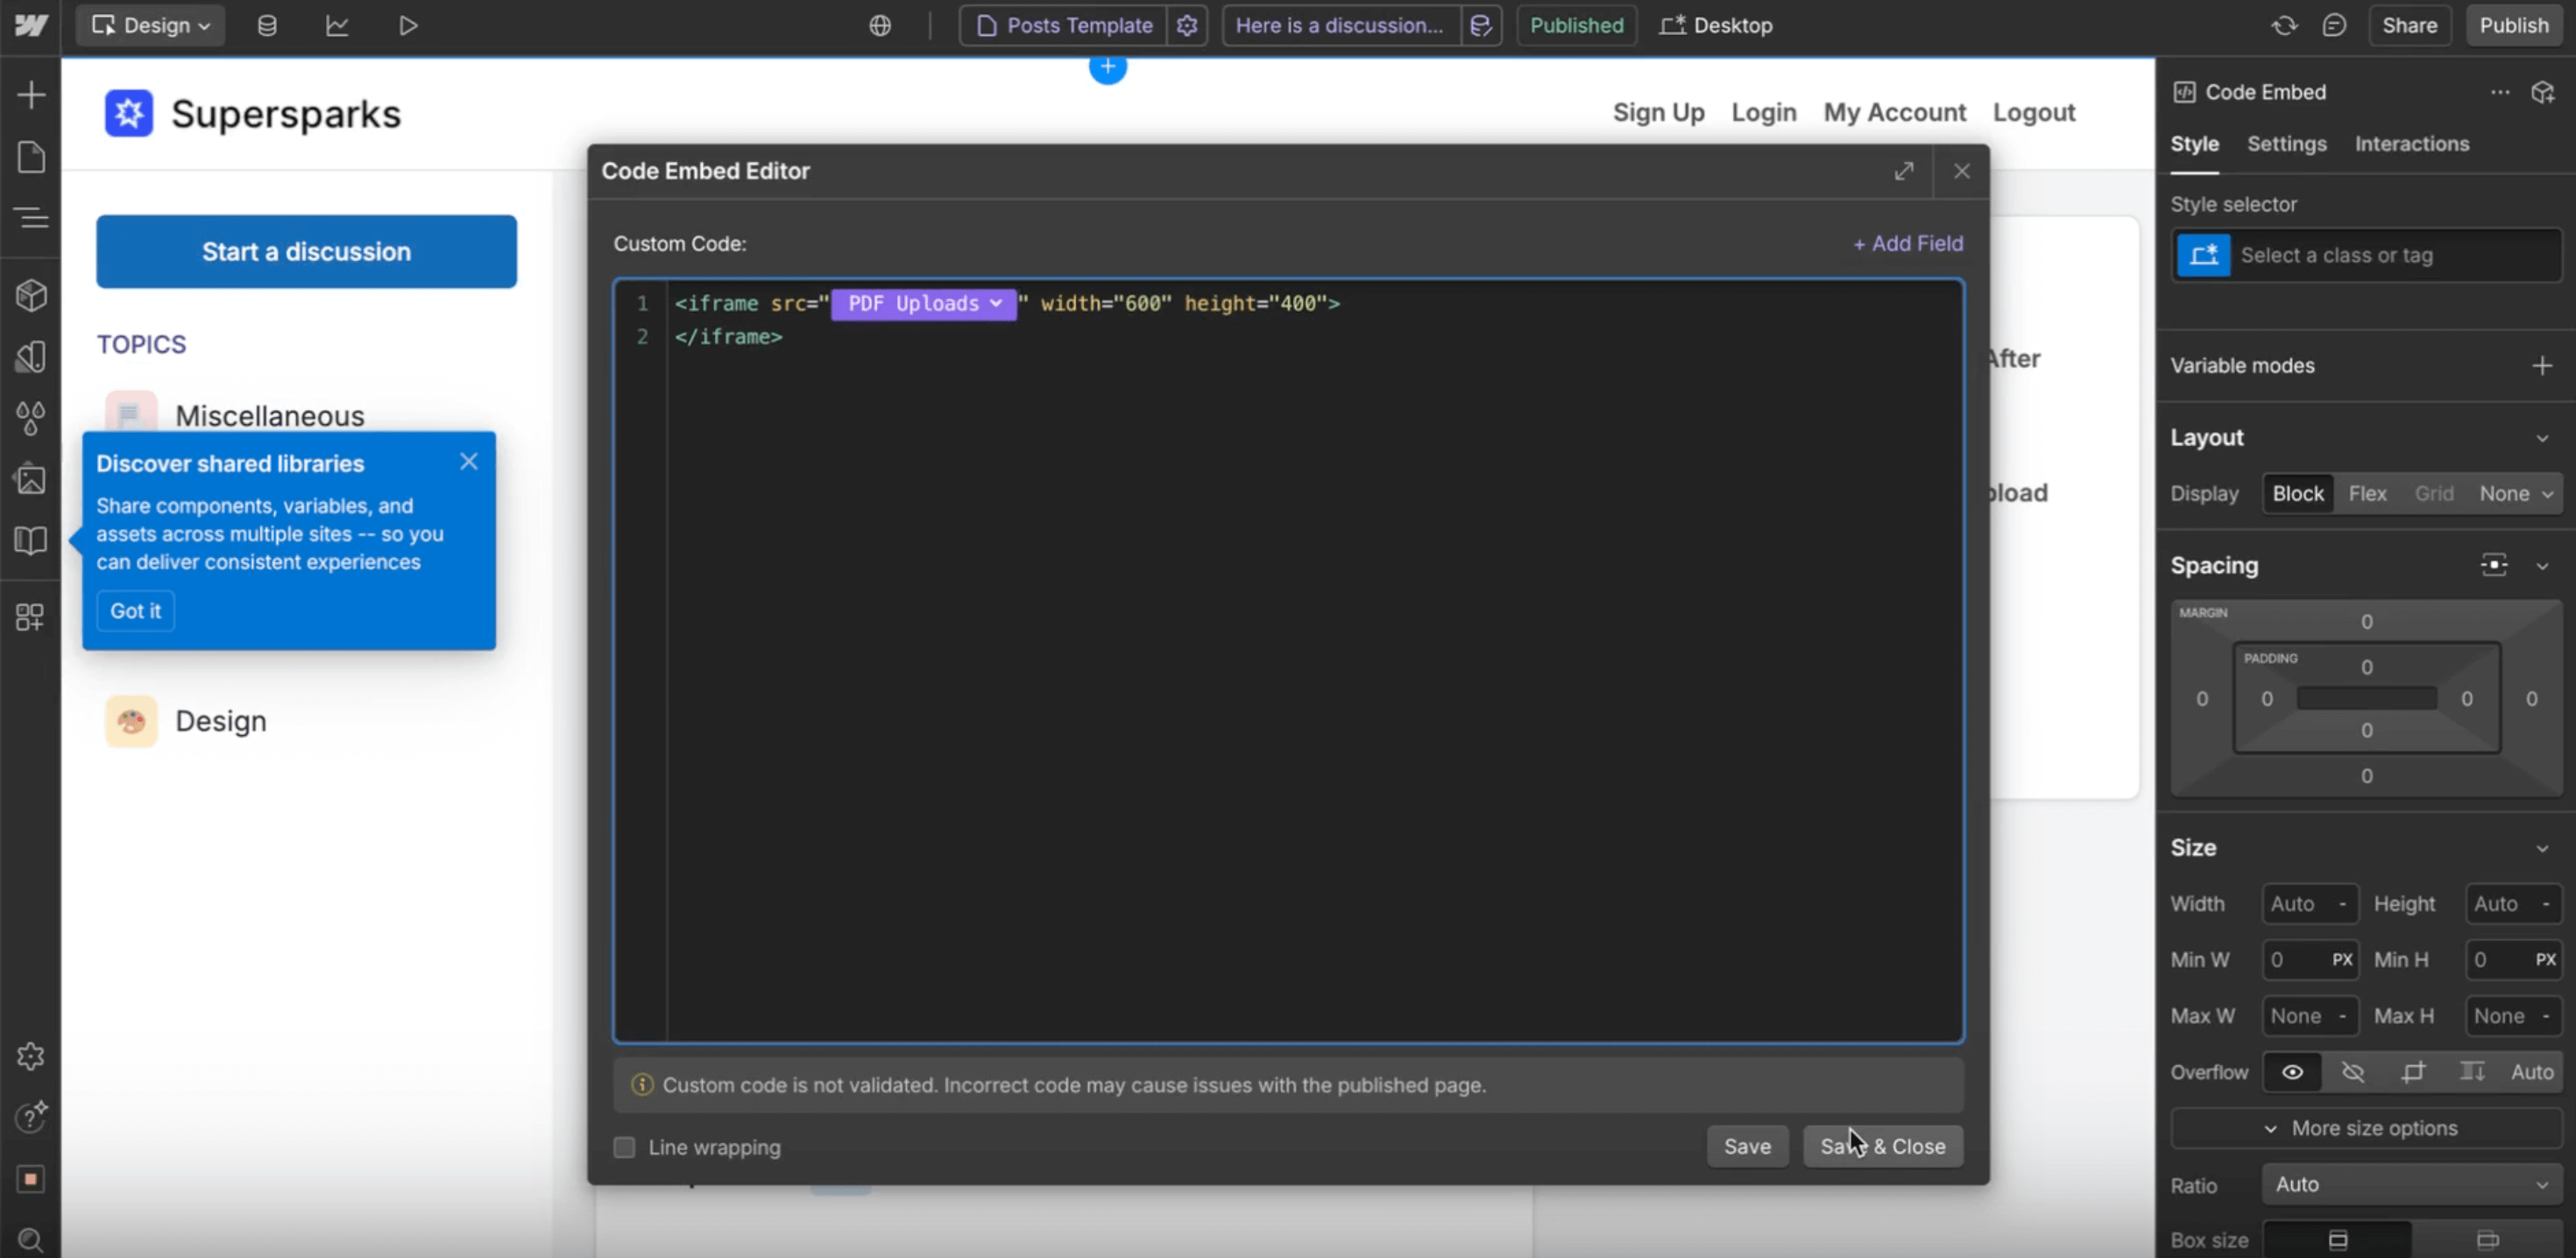Open the Desktop breakpoint selector
Image resolution: width=2576 pixels, height=1258 pixels.
point(1716,25)
